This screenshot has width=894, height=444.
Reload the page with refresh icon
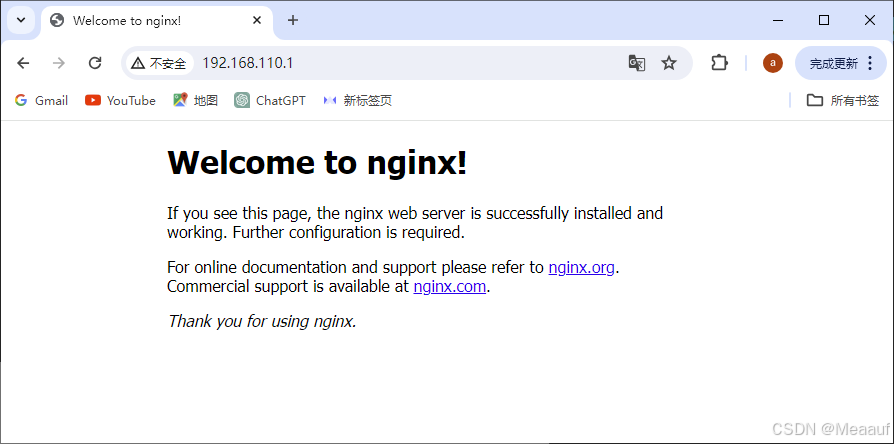tap(95, 63)
